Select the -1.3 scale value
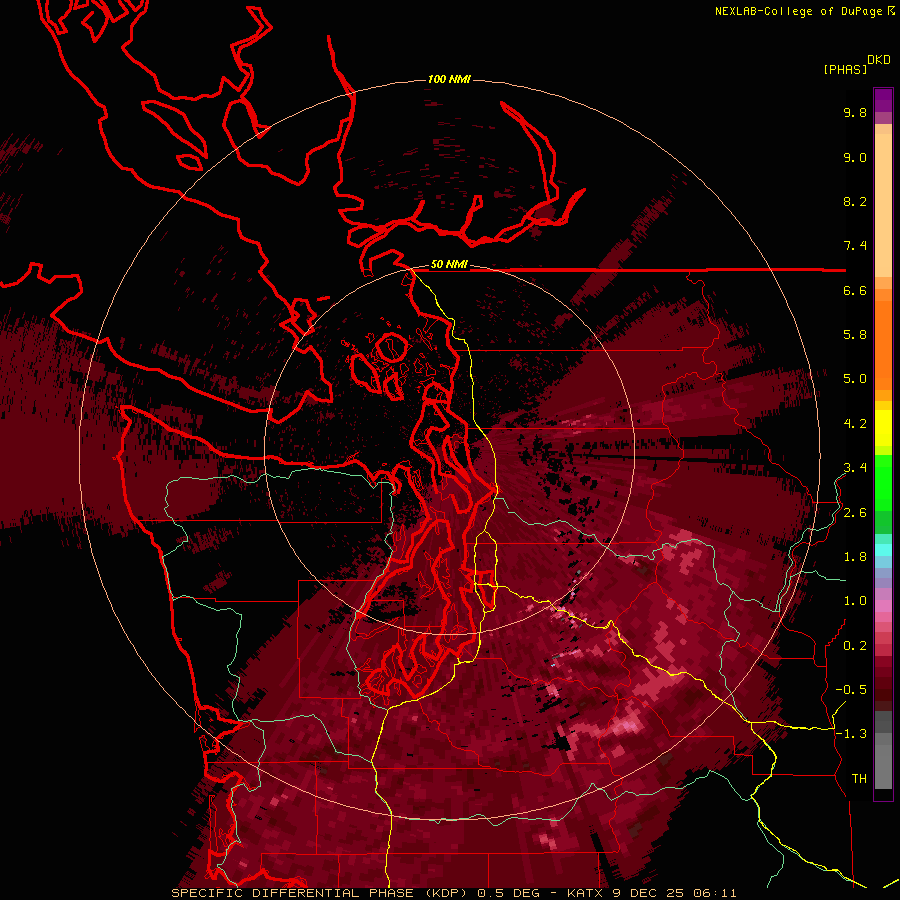Screen dimensions: 900x900 tap(851, 734)
